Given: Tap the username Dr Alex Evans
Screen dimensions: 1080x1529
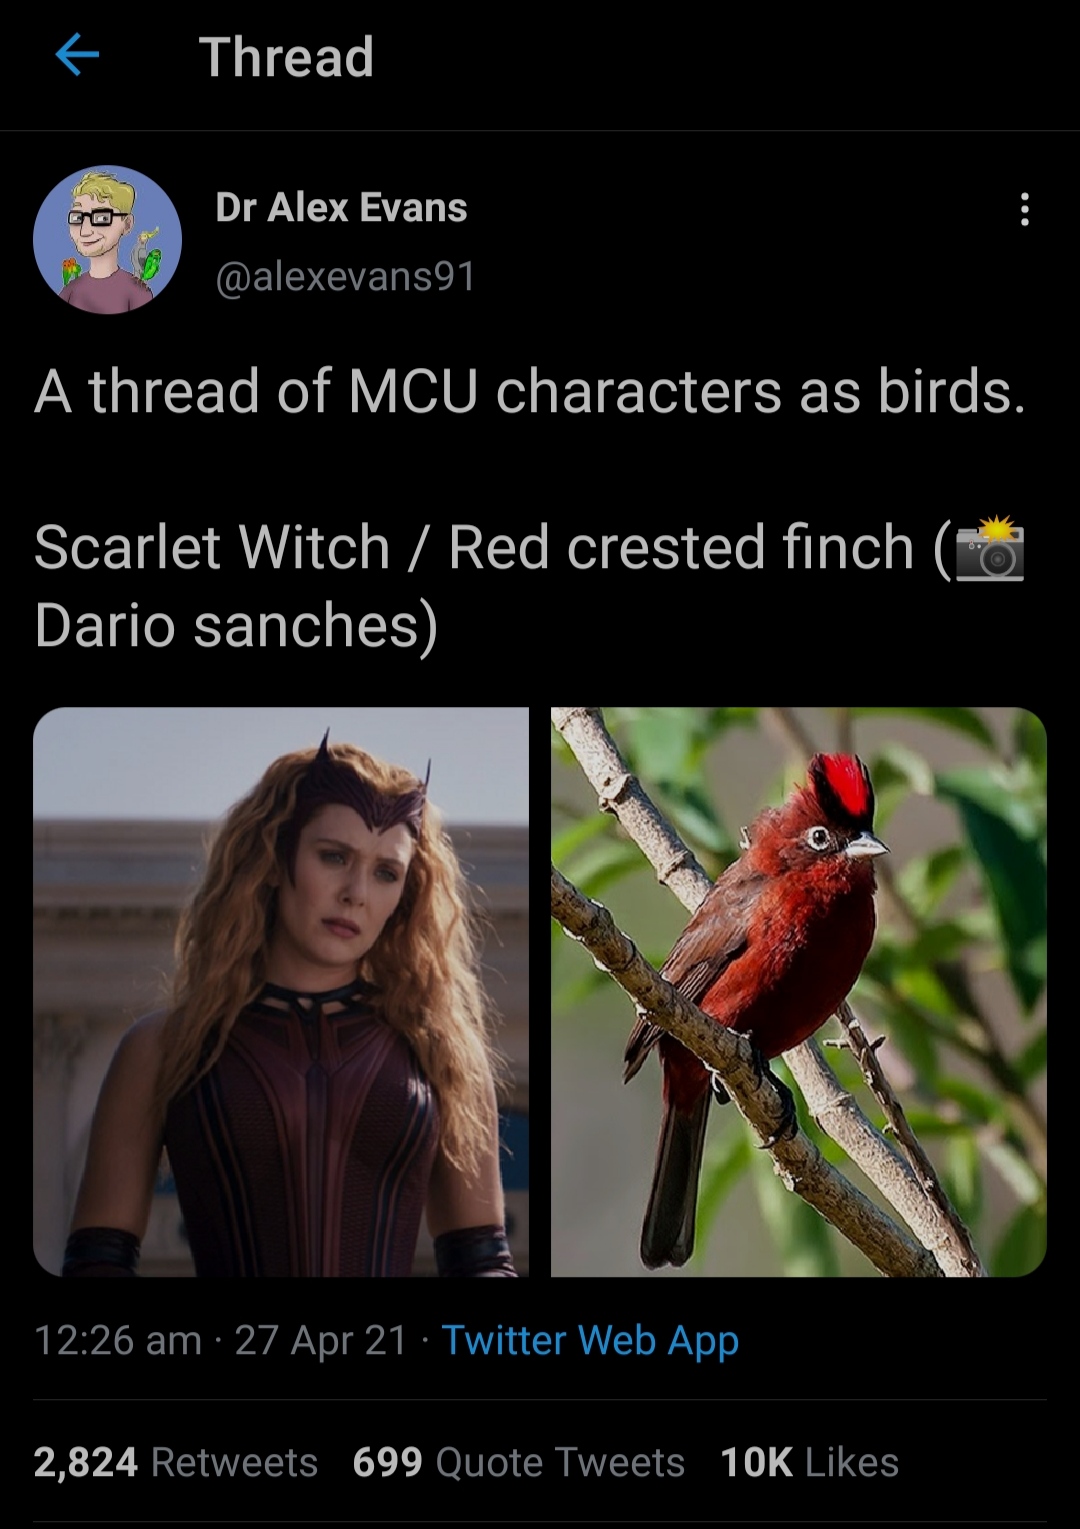Looking at the screenshot, I should point(340,208).
